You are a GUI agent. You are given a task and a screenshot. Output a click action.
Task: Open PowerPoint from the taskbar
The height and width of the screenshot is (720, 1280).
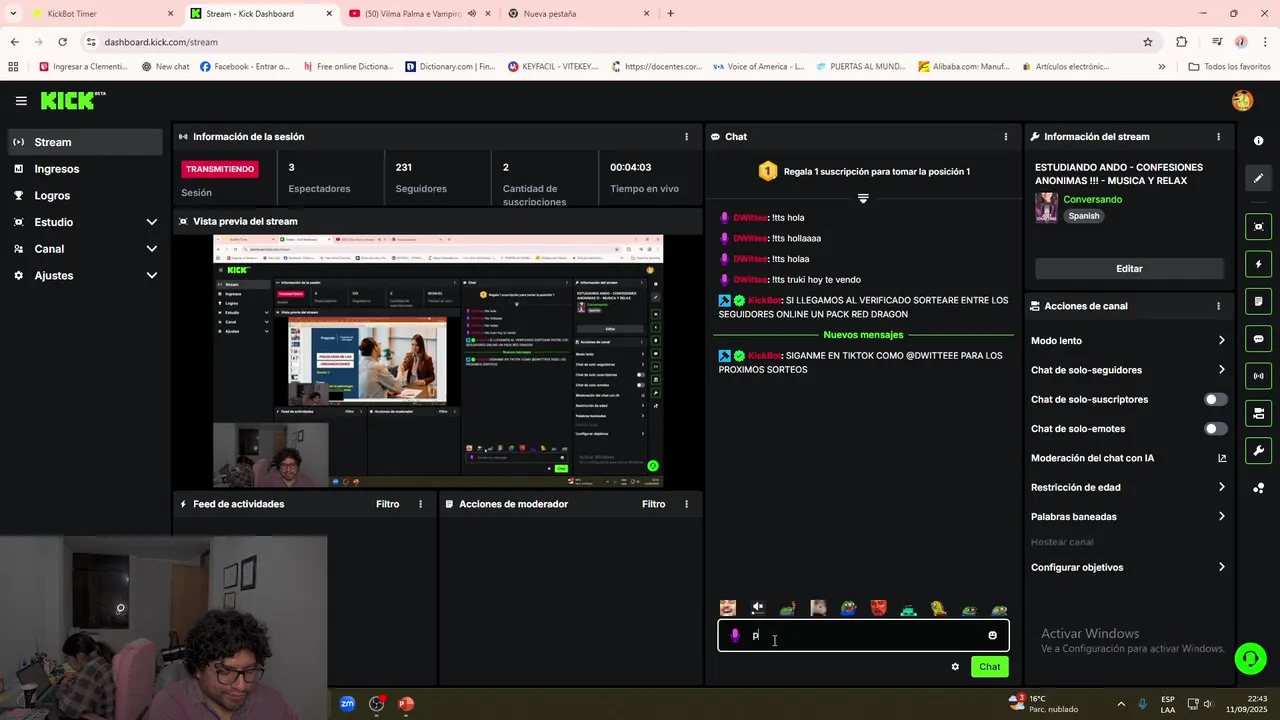pyautogui.click(x=406, y=703)
